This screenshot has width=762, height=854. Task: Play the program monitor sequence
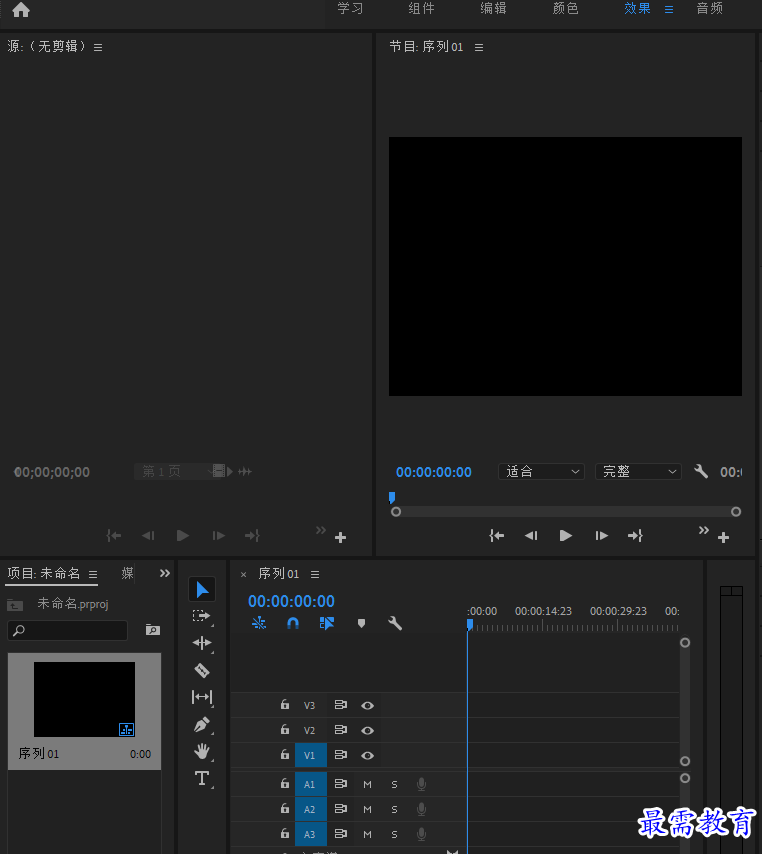click(565, 536)
